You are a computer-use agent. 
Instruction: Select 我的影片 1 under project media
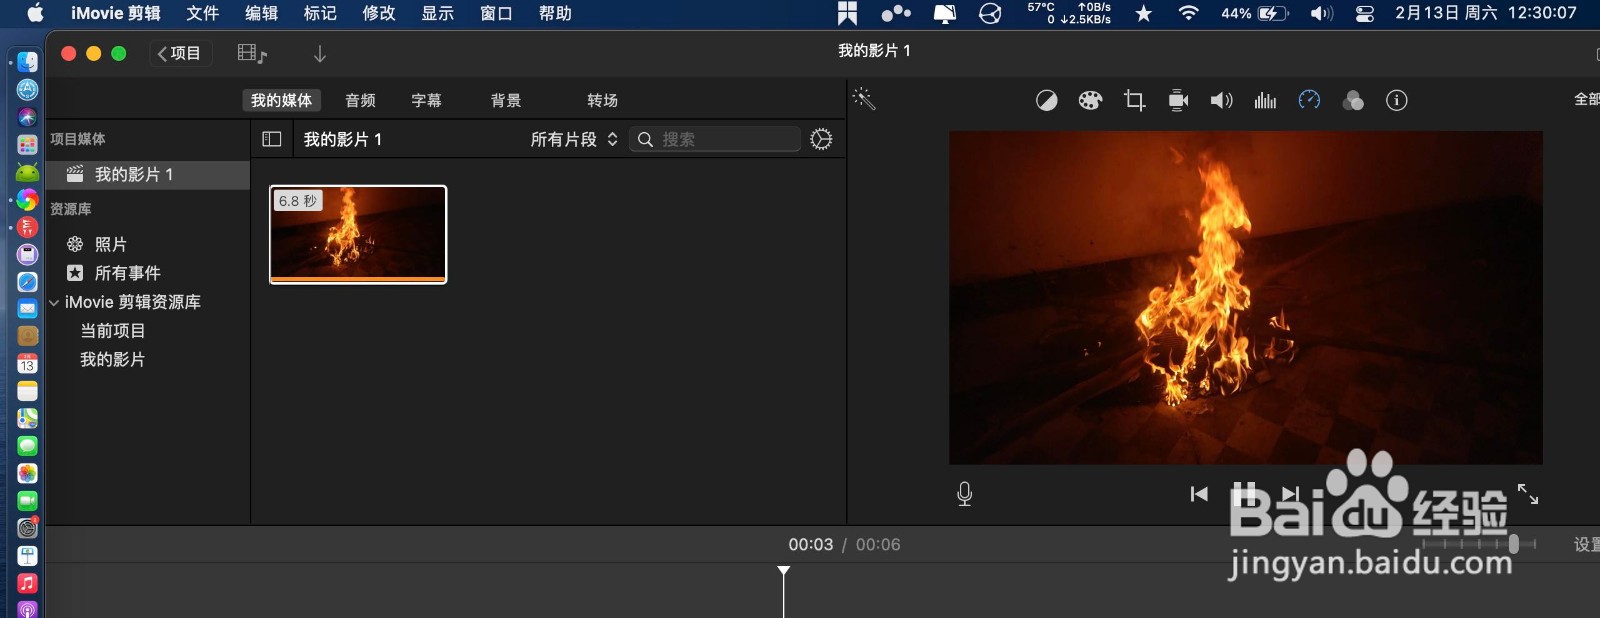pyautogui.click(x=148, y=175)
